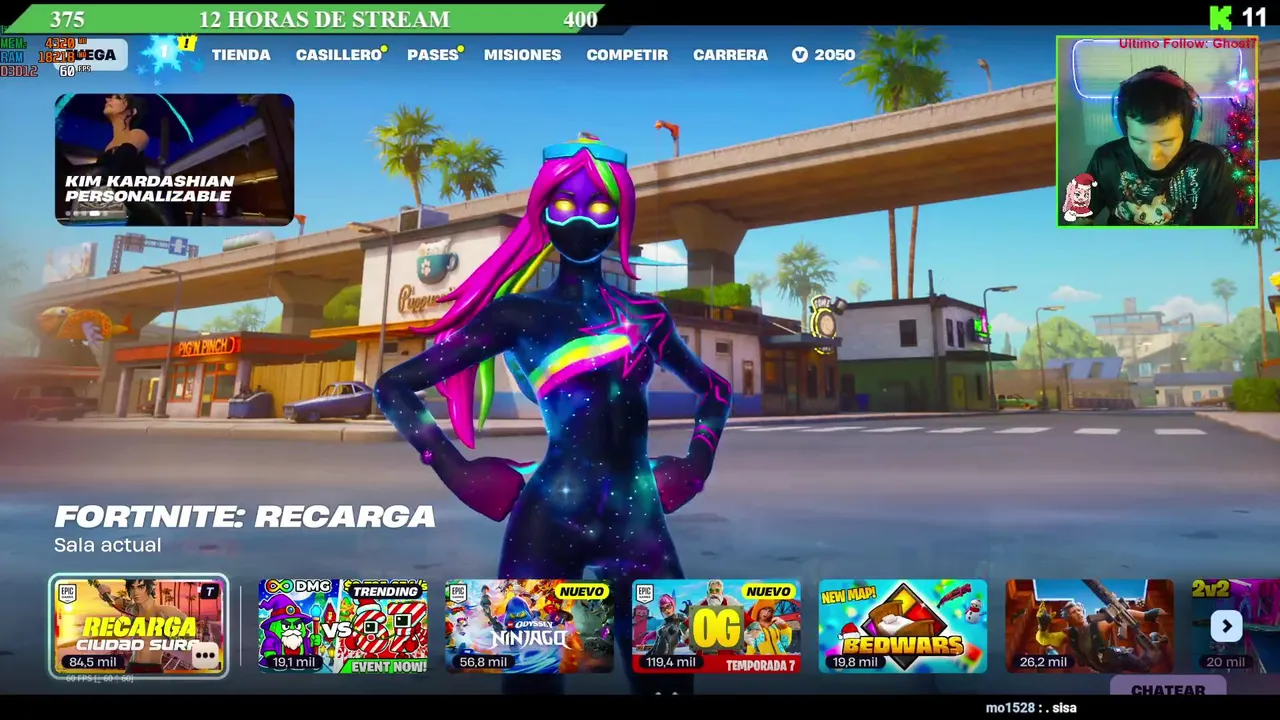Click the FORTNITE: RECARGA title
This screenshot has height=720, width=1280.
(245, 517)
